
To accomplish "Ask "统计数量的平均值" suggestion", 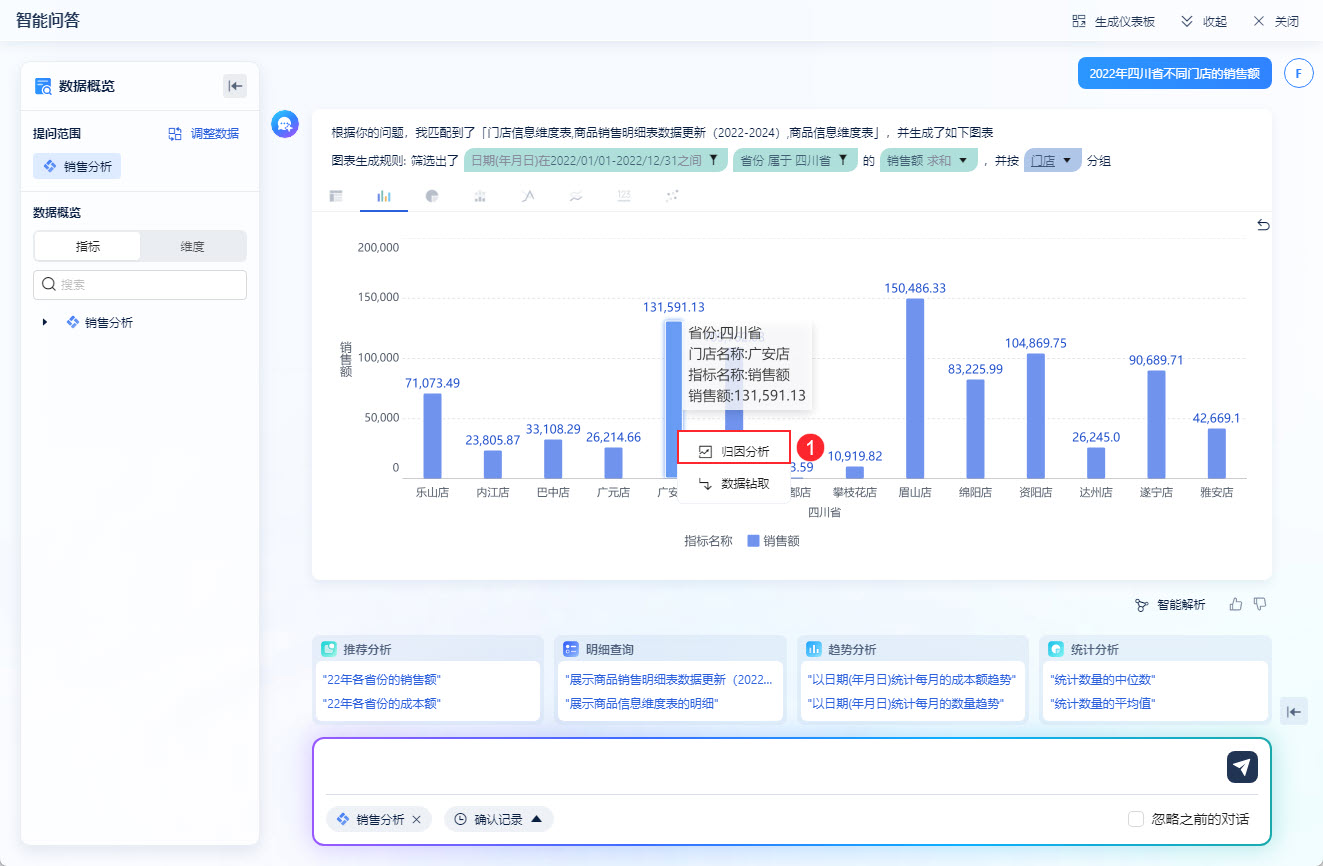I will pyautogui.click(x=1103, y=703).
